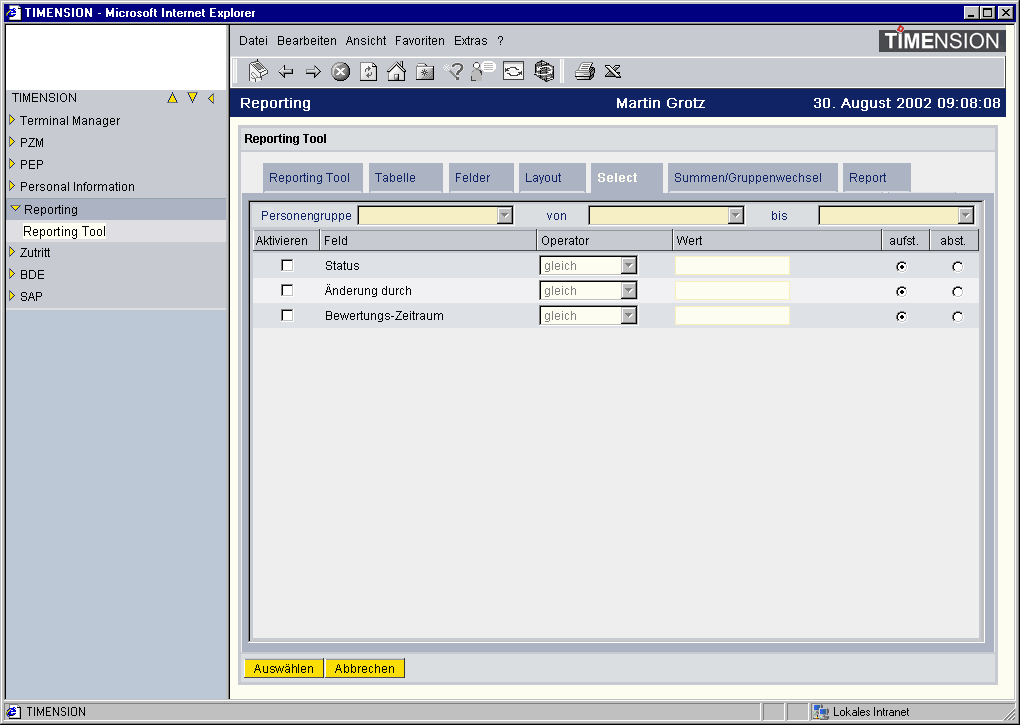Click the back arrow toolbar icon
The height and width of the screenshot is (725, 1020).
click(286, 71)
